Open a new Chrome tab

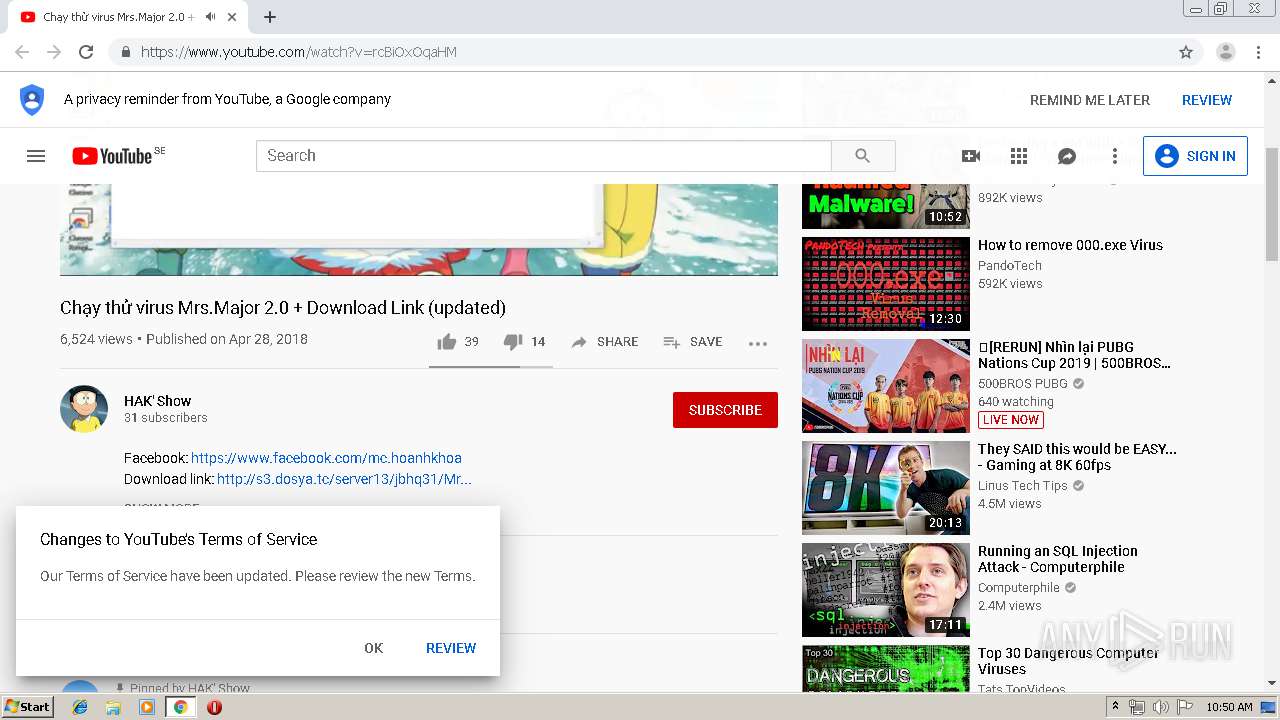click(x=270, y=17)
